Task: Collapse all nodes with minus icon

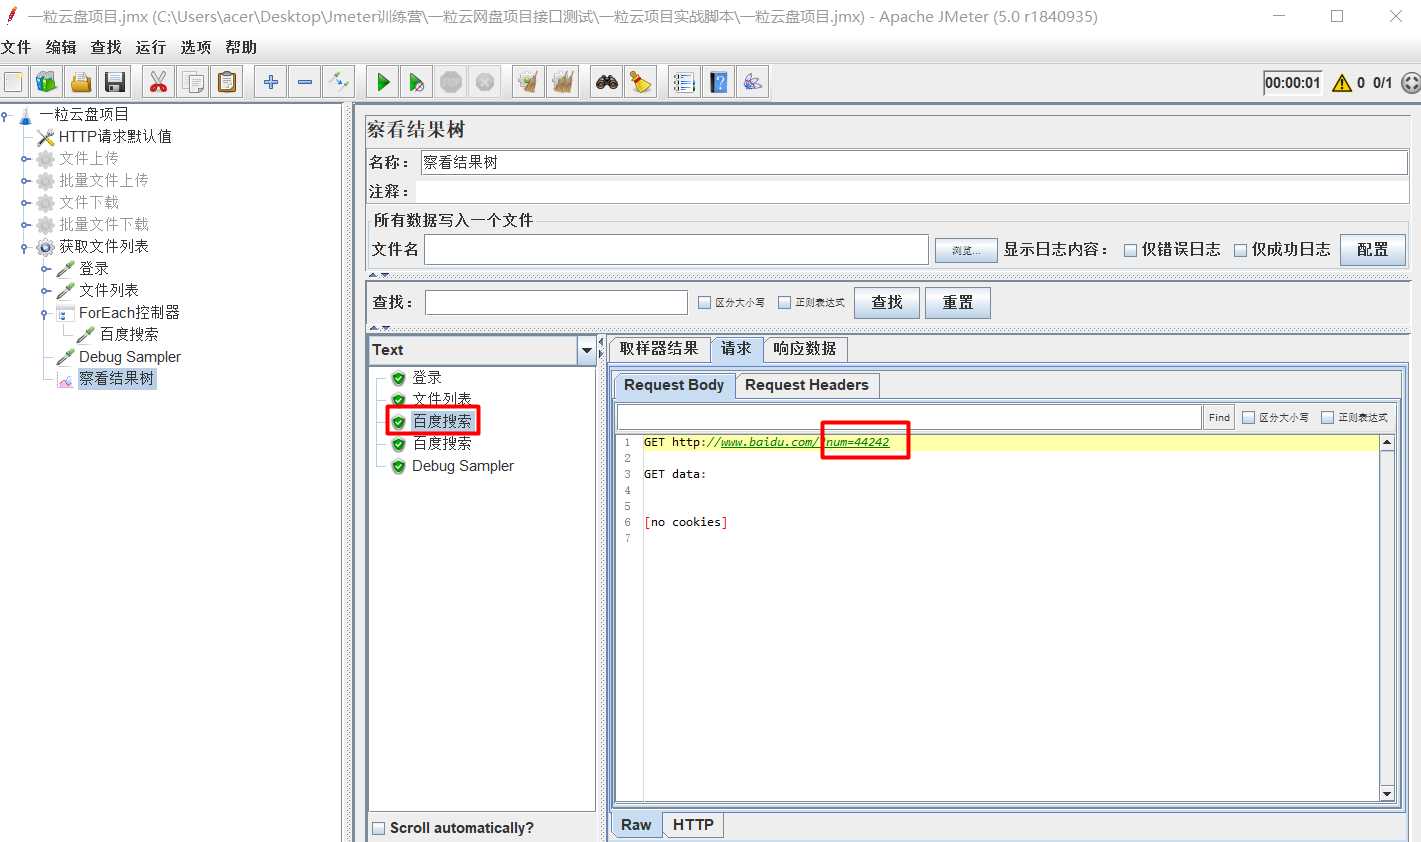Action: pyautogui.click(x=305, y=82)
